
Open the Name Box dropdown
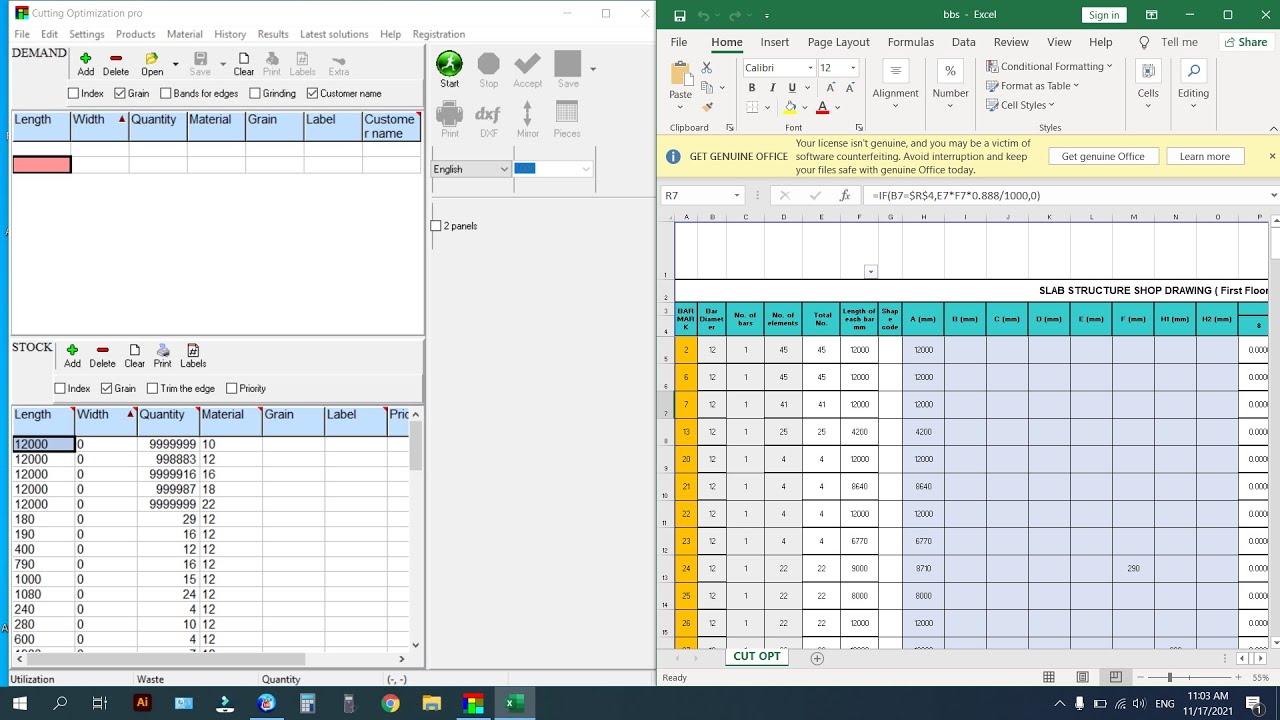point(737,196)
